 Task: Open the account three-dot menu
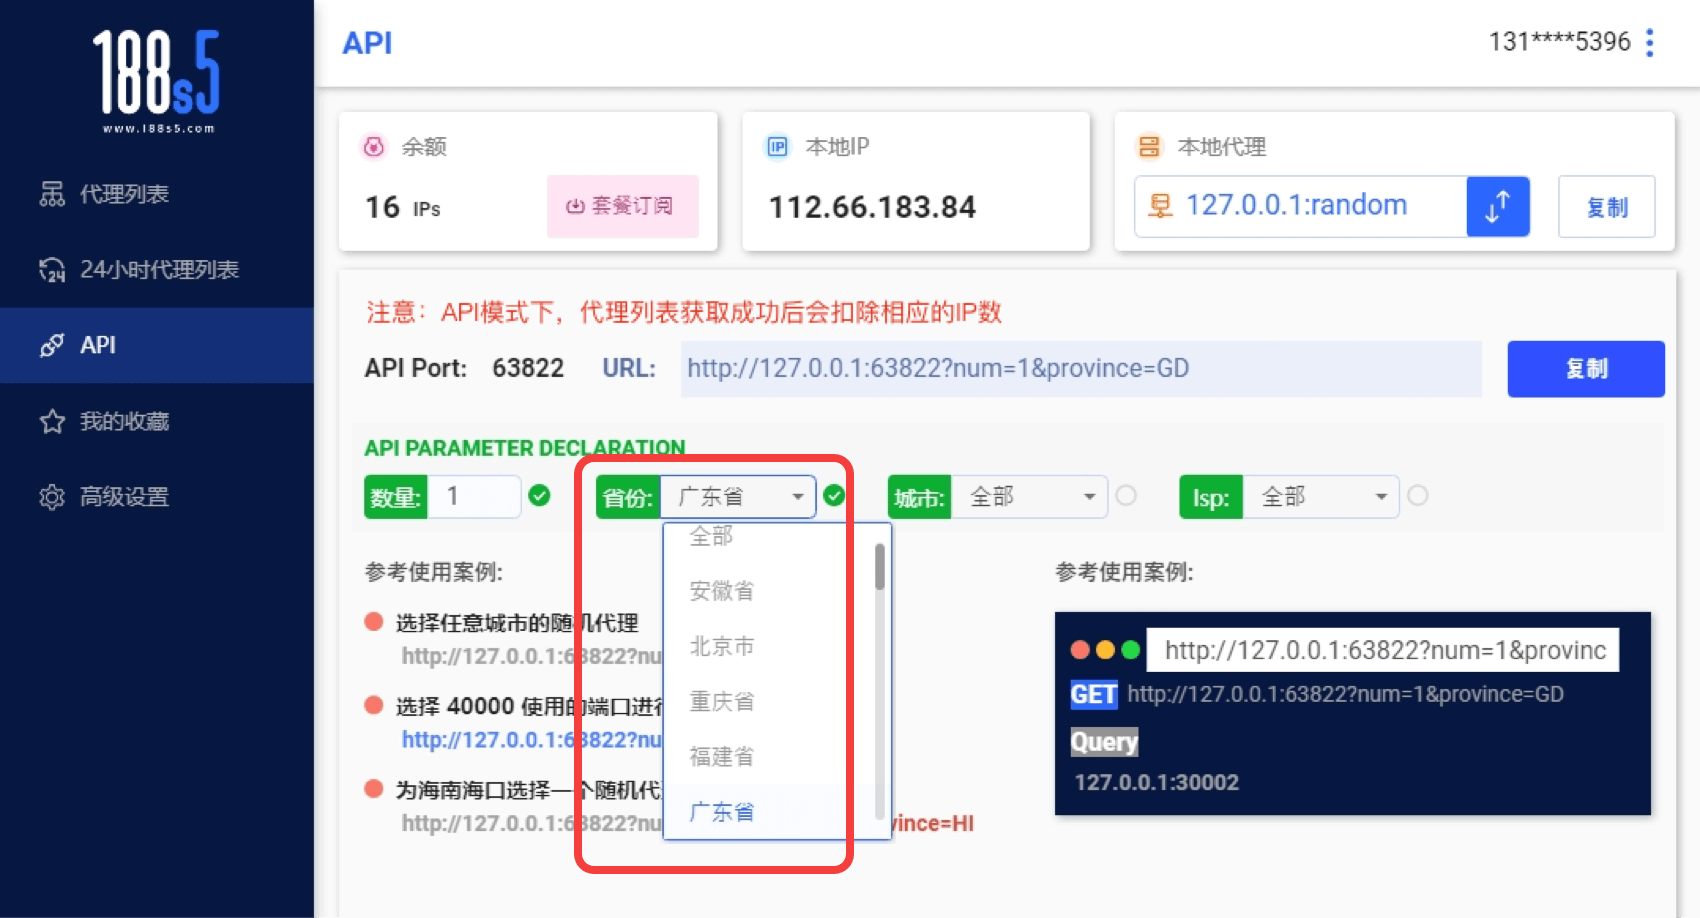1650,42
